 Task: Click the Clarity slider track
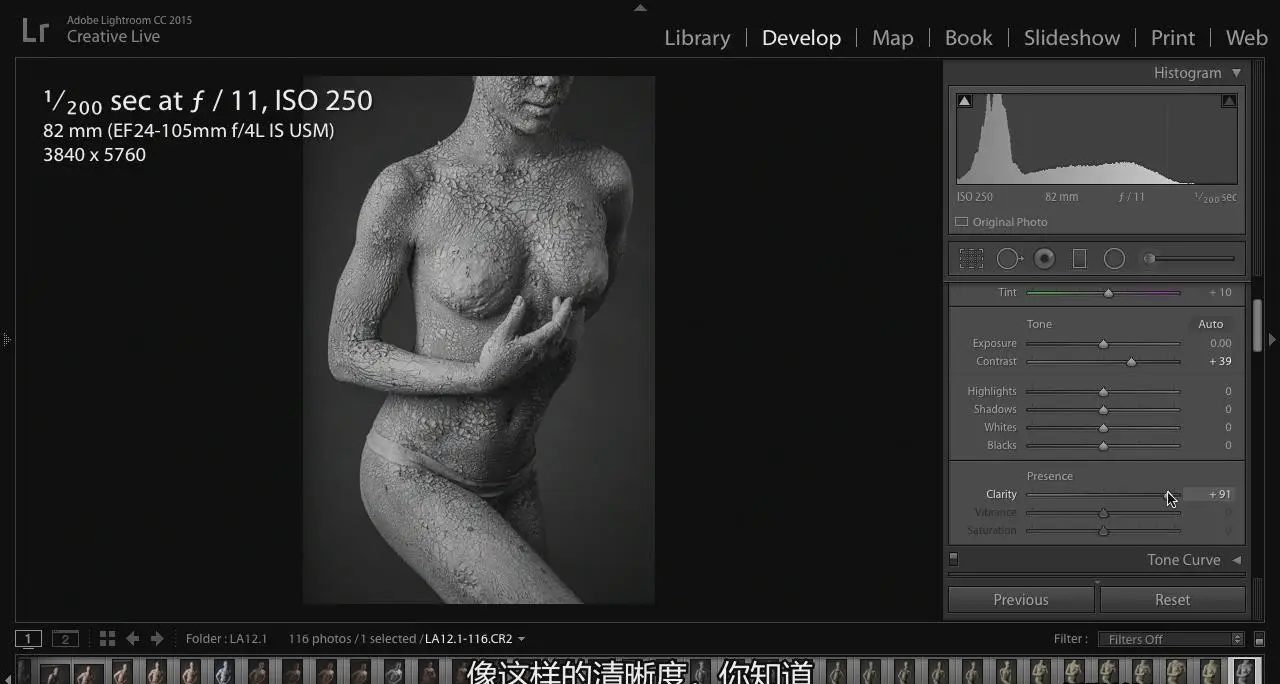click(x=1103, y=495)
